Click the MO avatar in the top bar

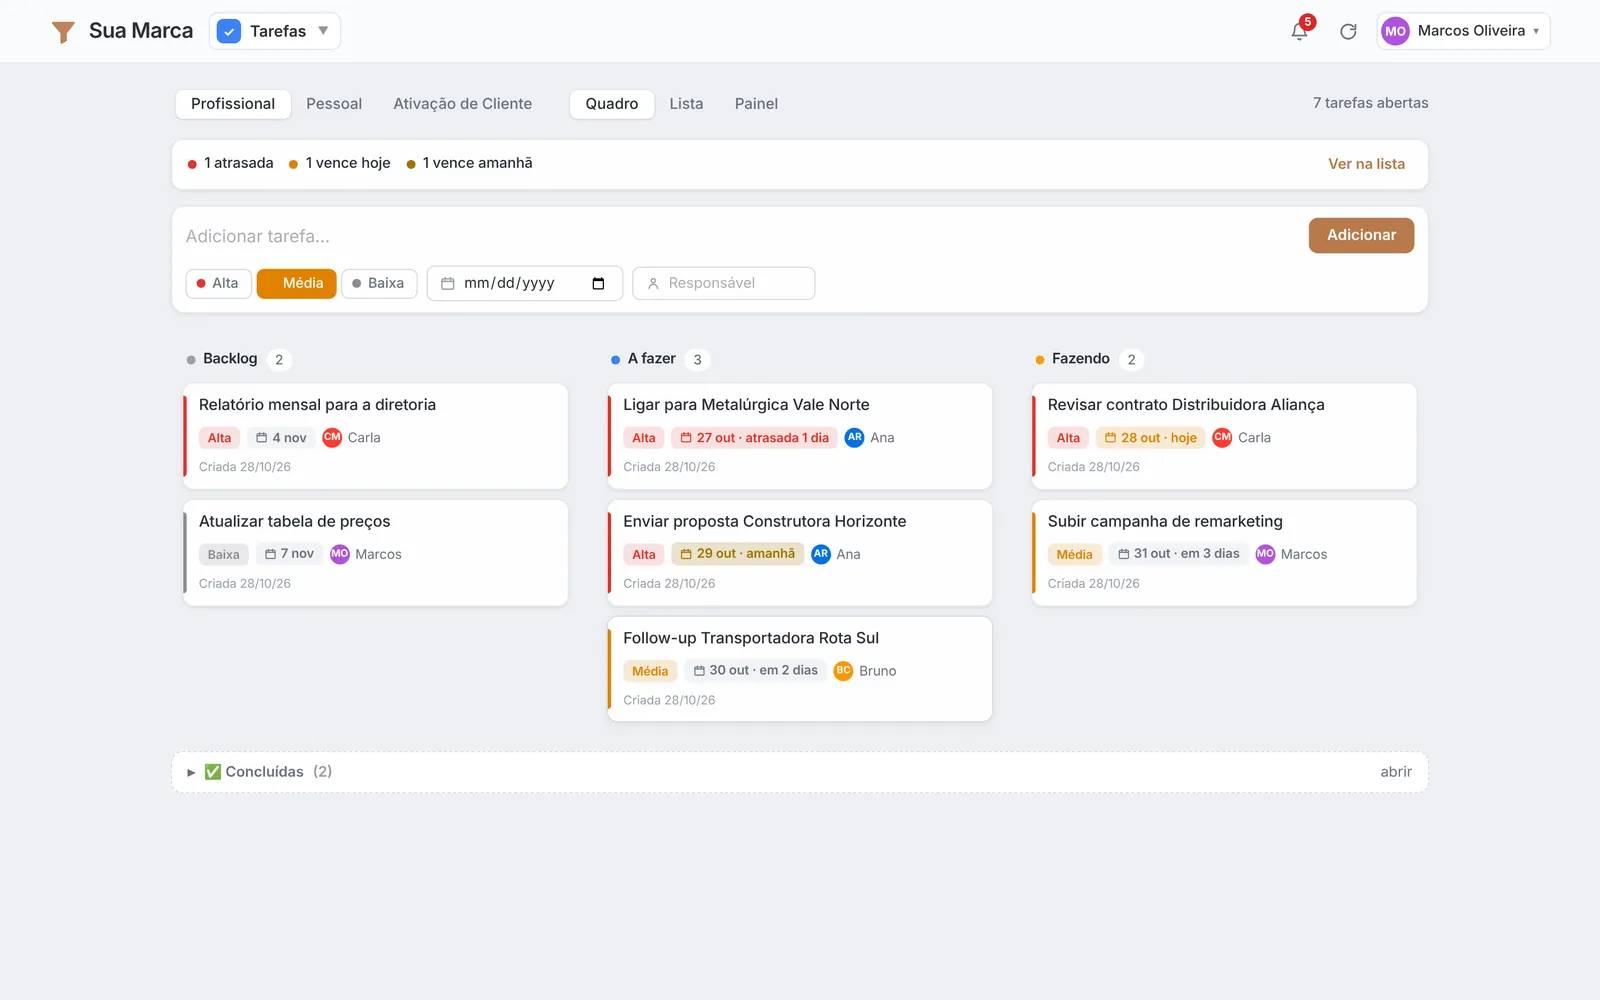(1395, 31)
